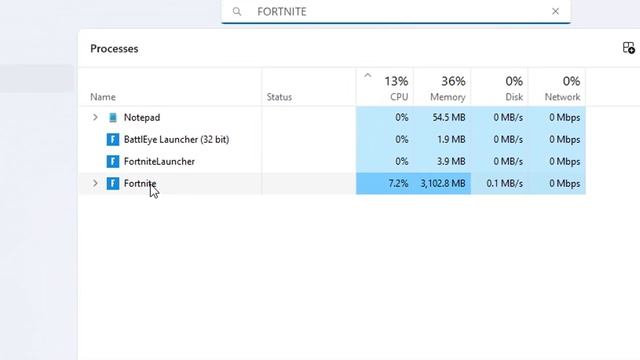Clear the FORTNITE search text
Image resolution: width=640 pixels, height=360 pixels.
point(555,11)
